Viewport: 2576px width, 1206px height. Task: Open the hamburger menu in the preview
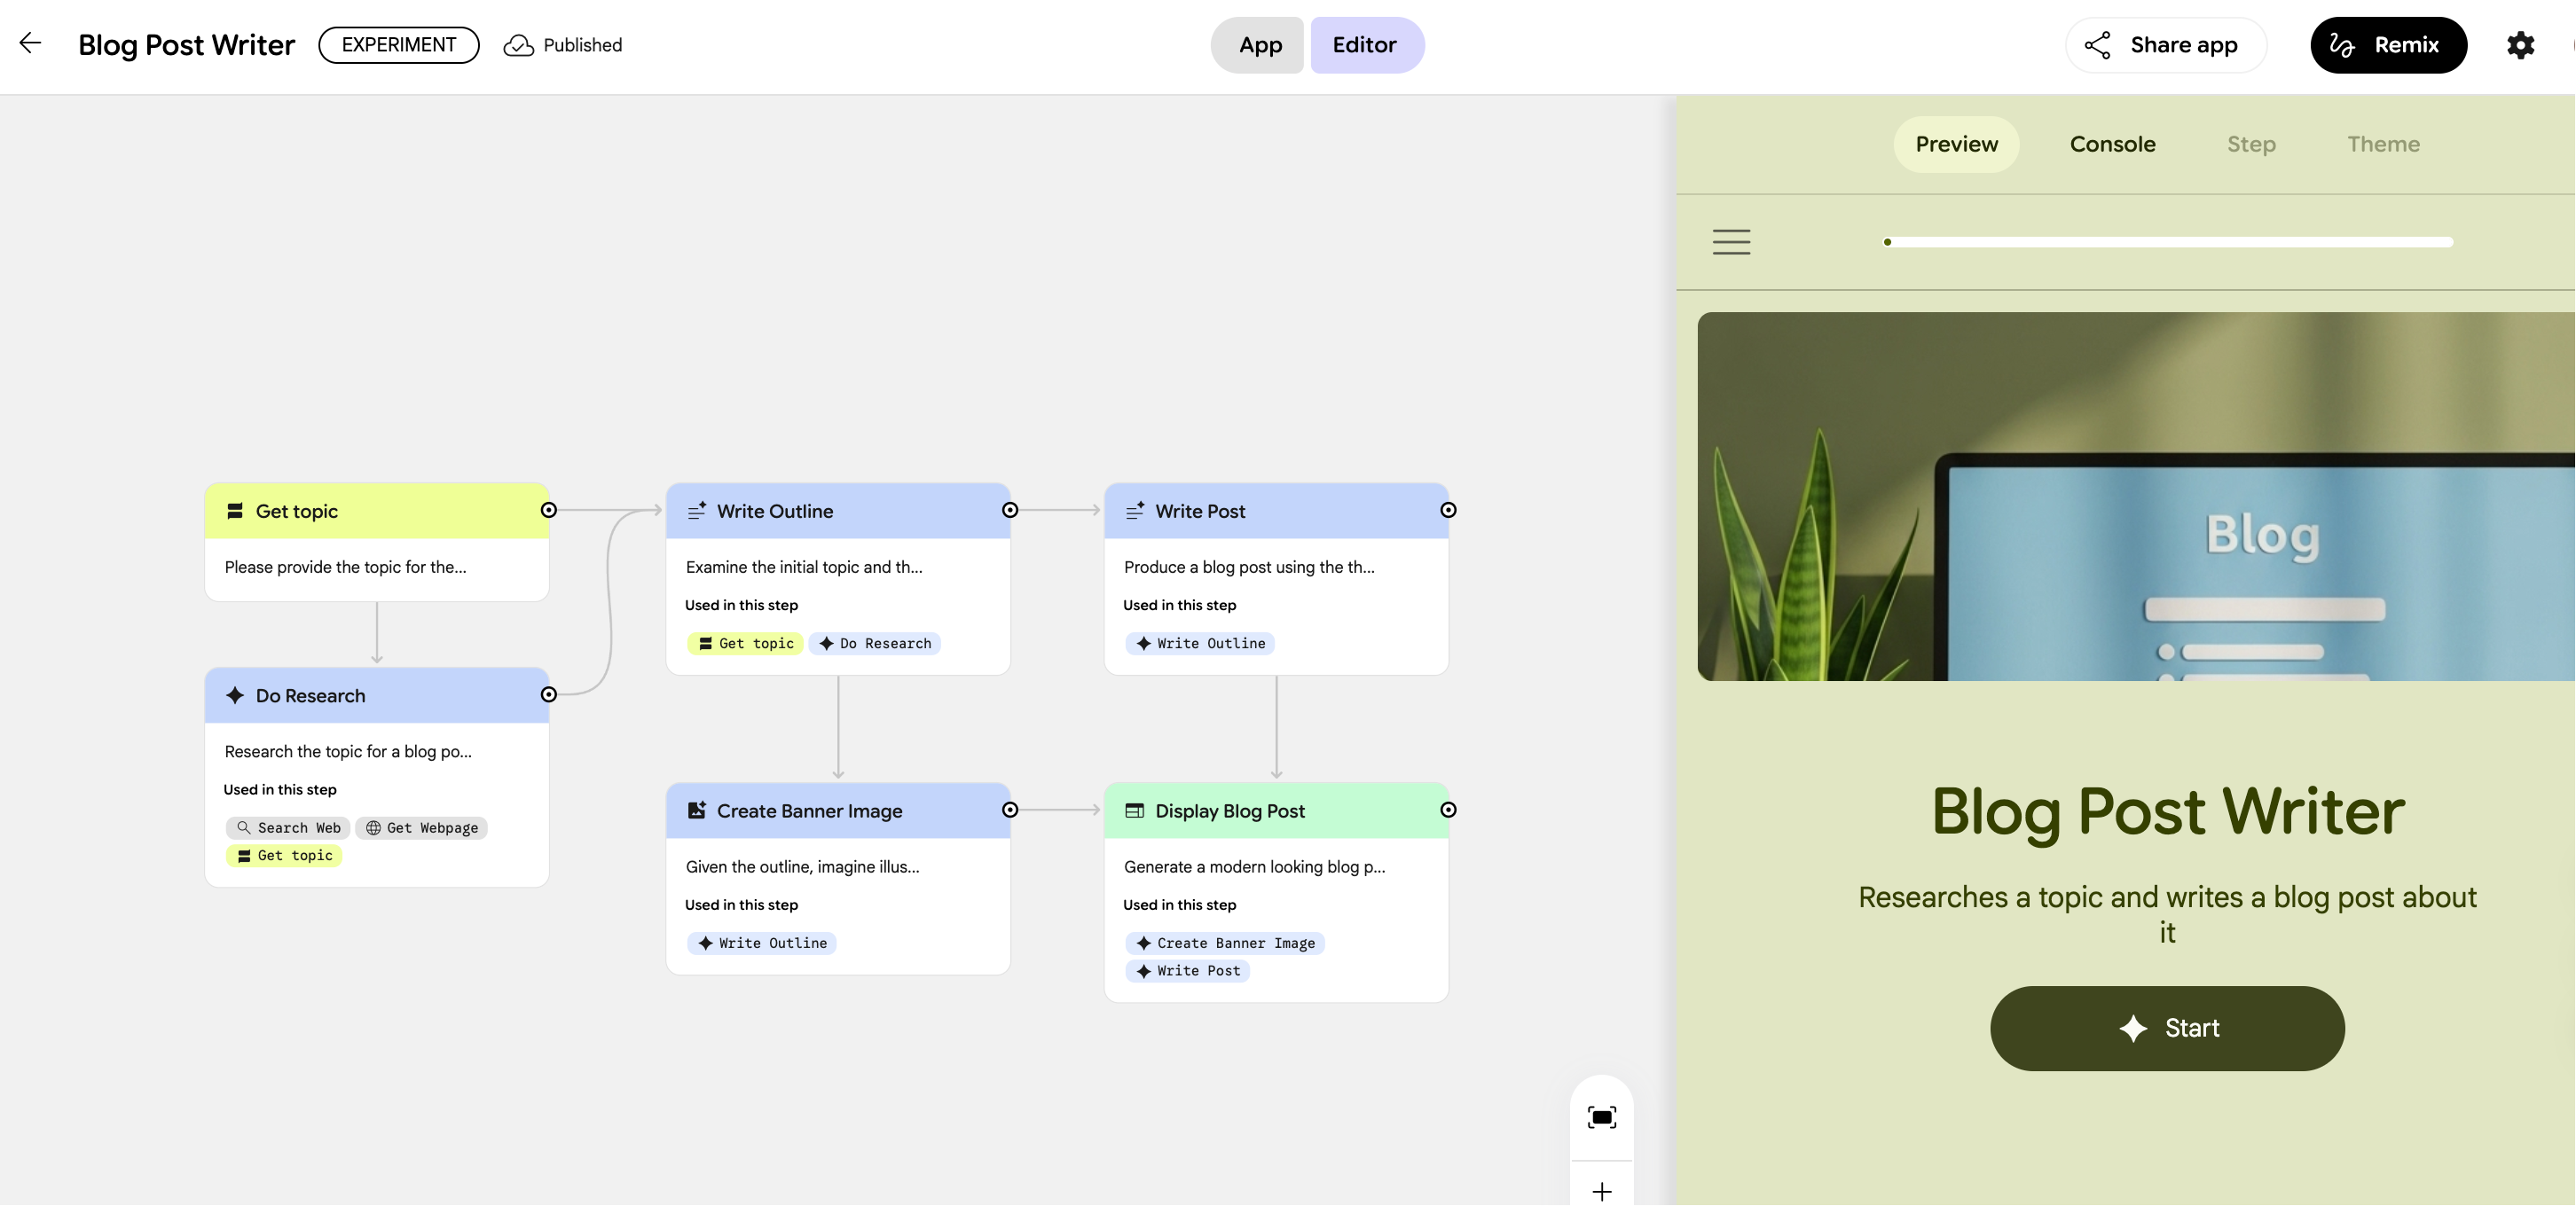tap(1731, 241)
